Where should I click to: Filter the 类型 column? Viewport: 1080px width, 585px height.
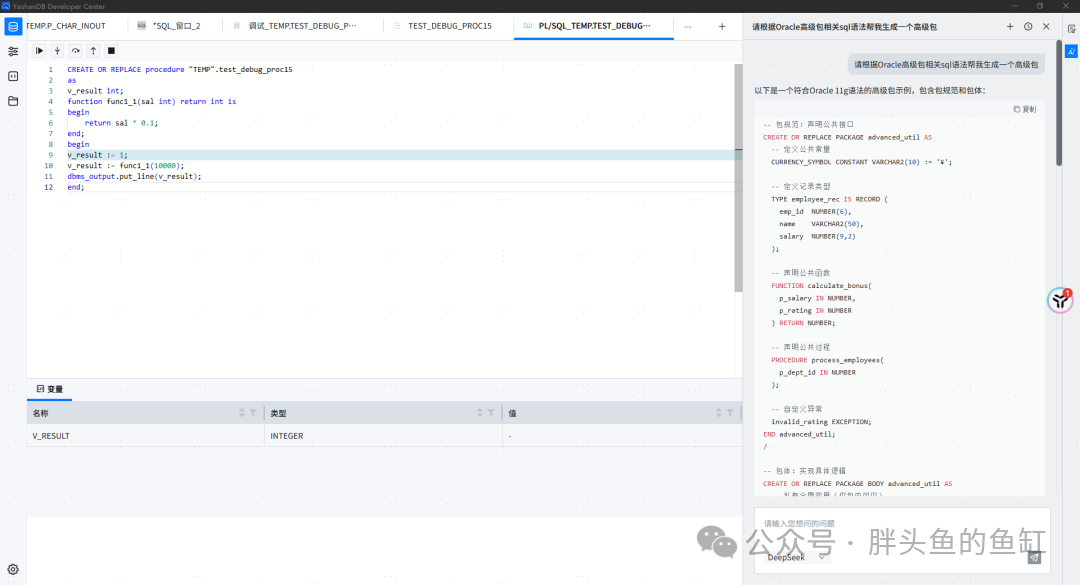491,413
